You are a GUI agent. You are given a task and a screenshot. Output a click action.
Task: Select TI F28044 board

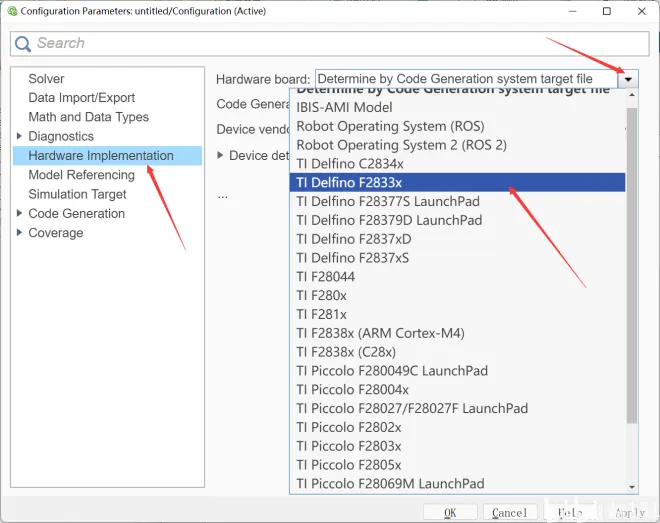pyautogui.click(x=458, y=276)
